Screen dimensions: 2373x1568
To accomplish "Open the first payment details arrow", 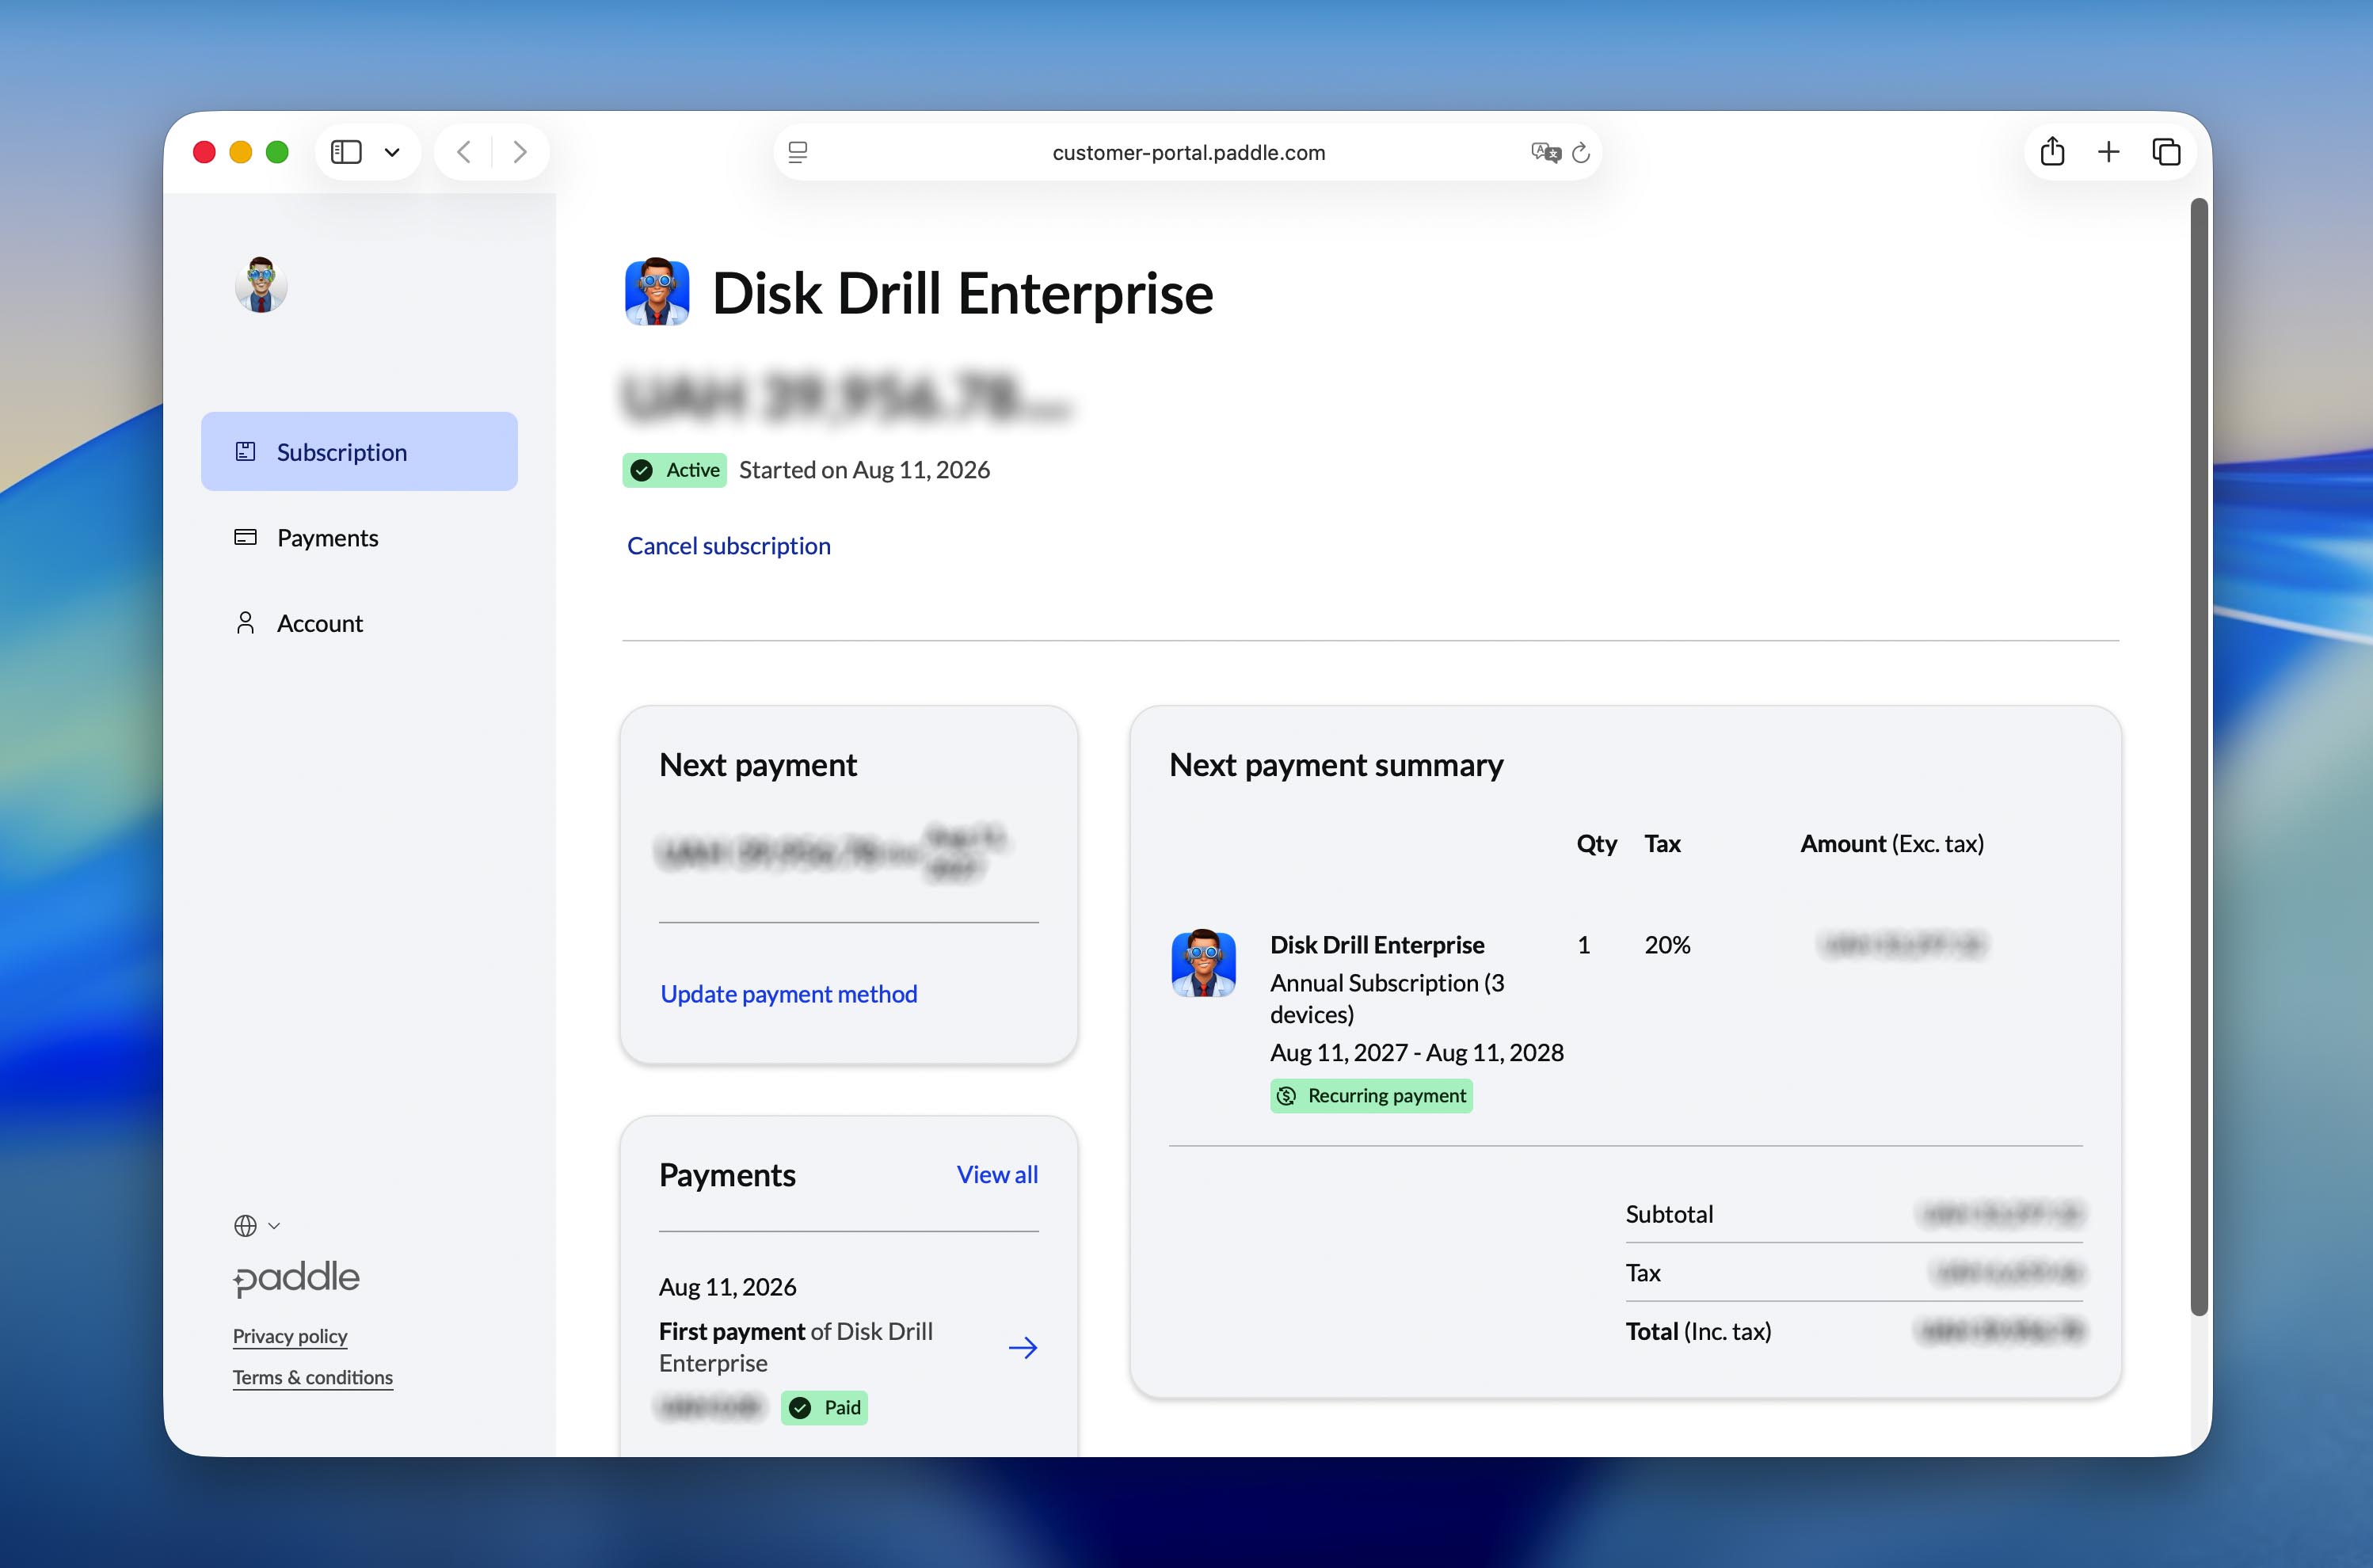I will [1023, 1347].
